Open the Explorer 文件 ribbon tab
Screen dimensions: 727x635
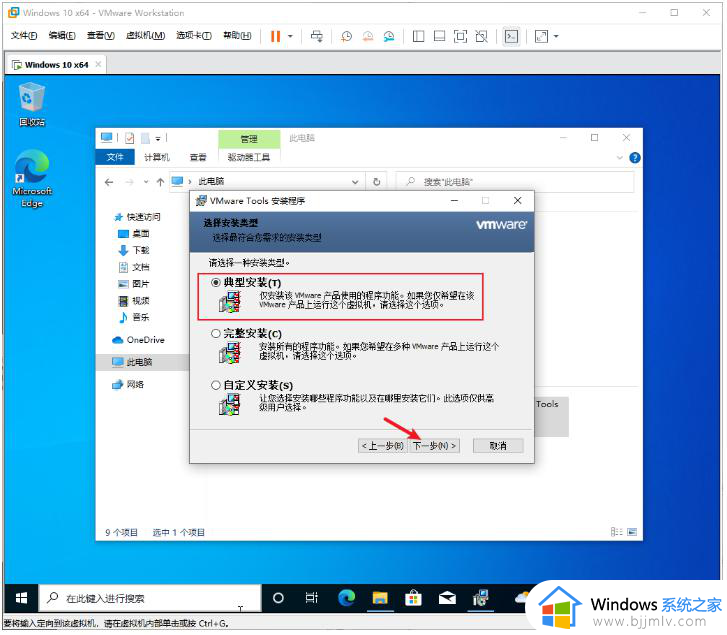115,157
